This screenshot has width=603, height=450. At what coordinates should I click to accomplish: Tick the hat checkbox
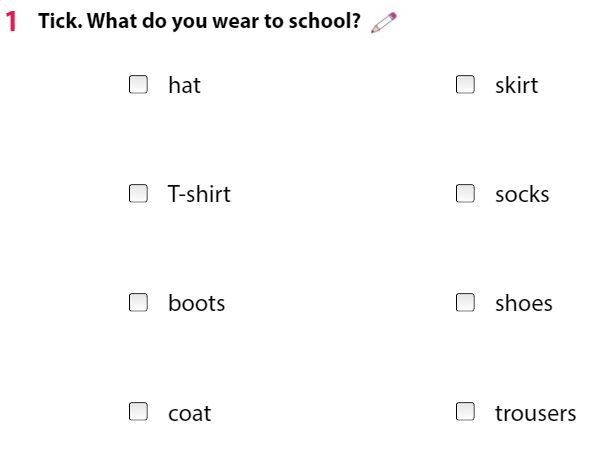pos(138,84)
